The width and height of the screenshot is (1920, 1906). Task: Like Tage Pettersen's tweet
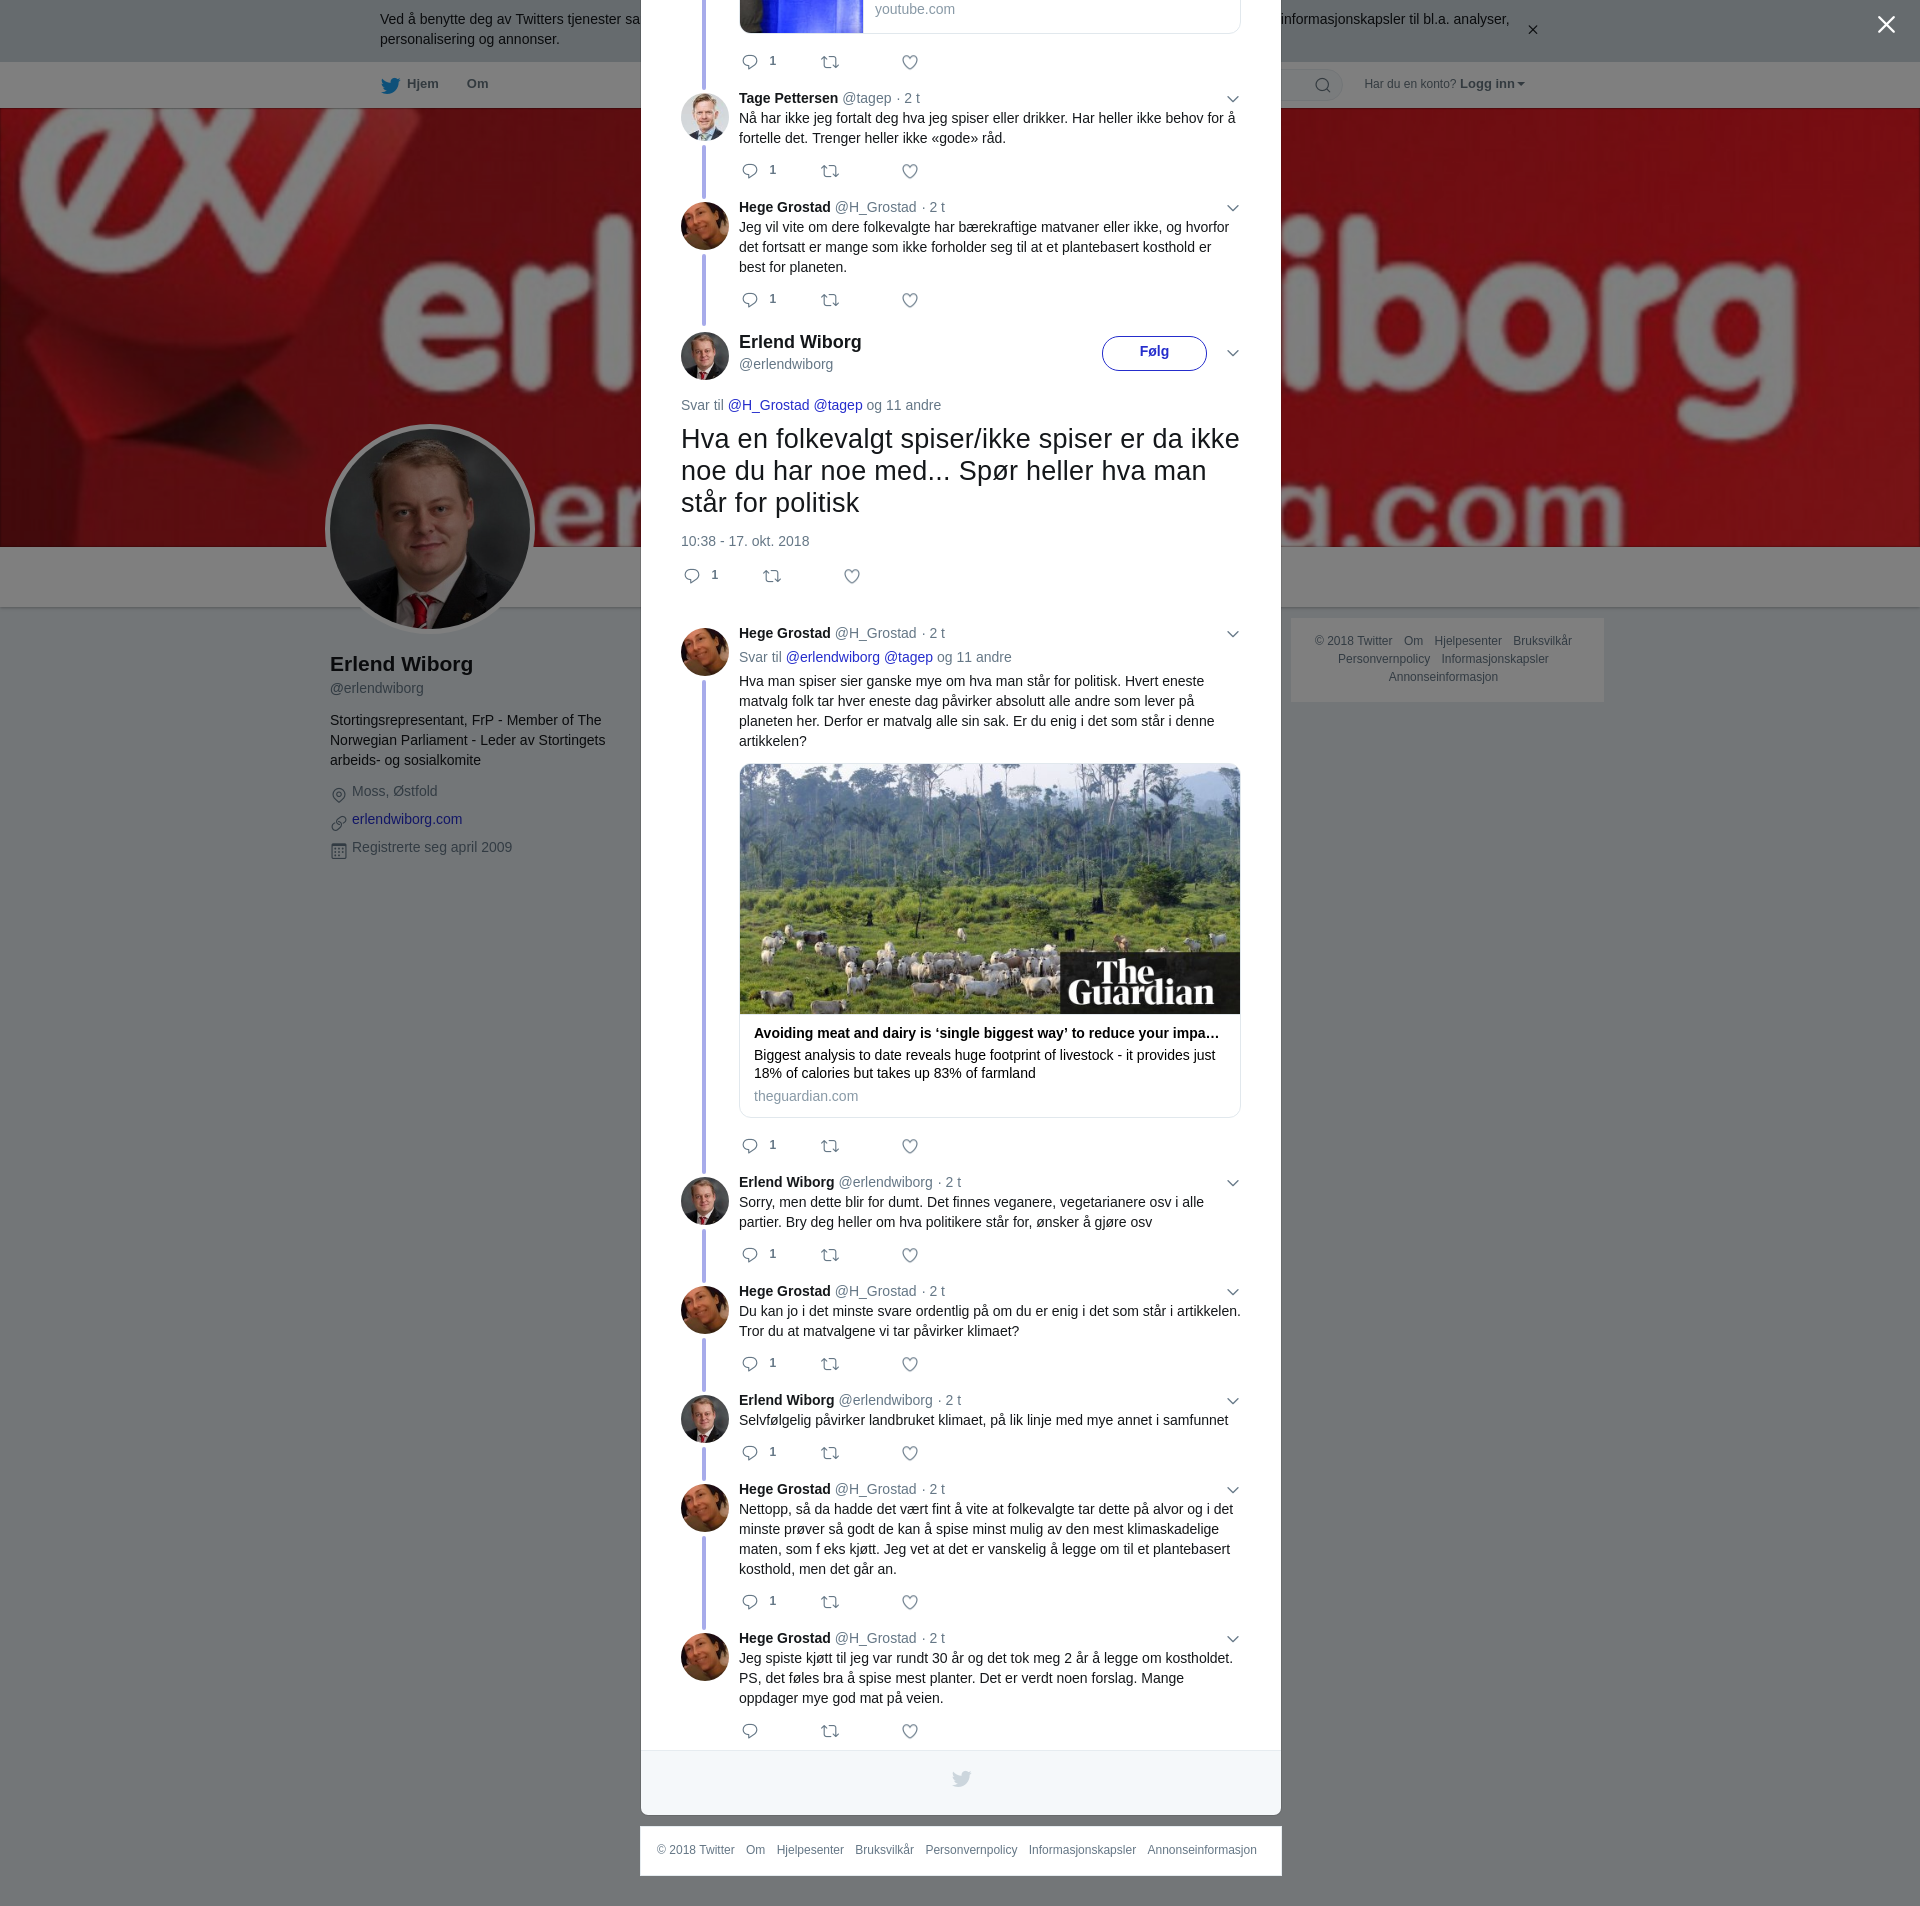(910, 171)
